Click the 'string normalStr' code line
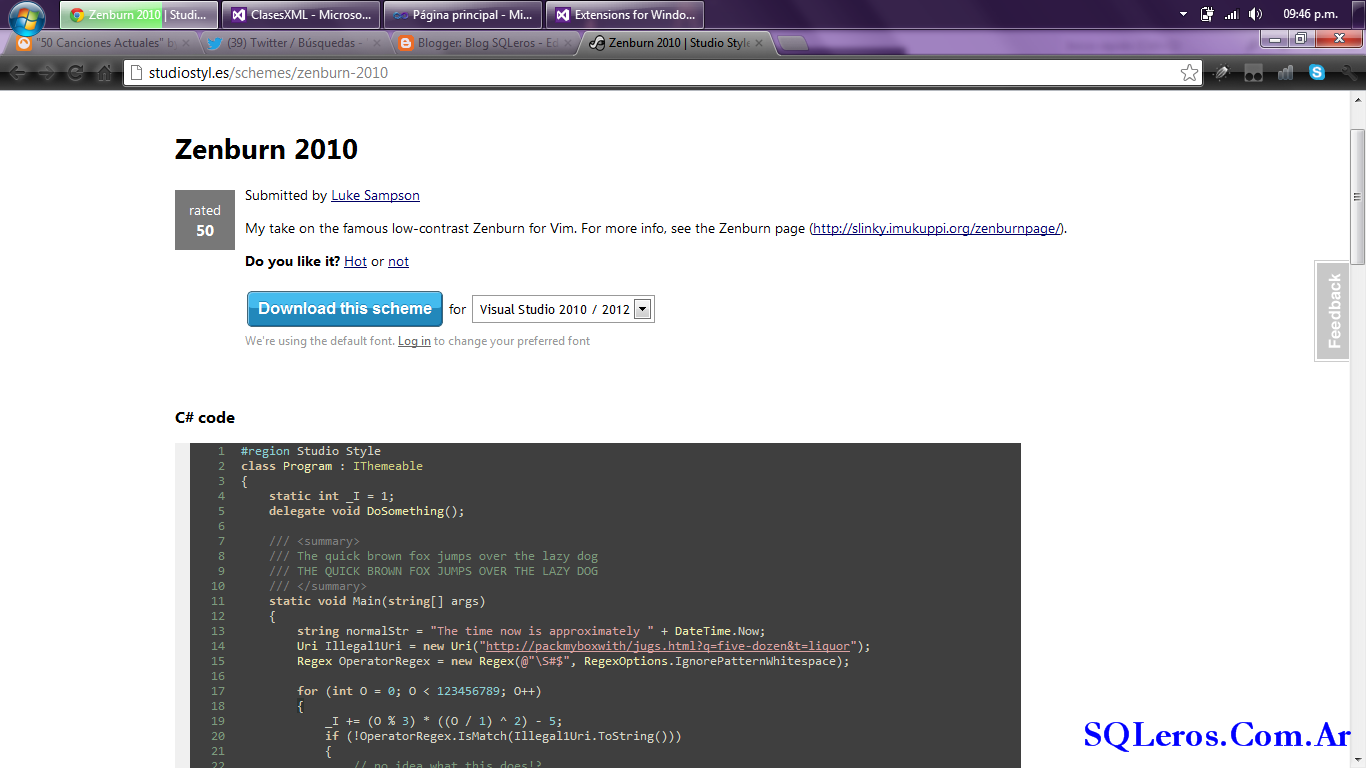 point(531,631)
